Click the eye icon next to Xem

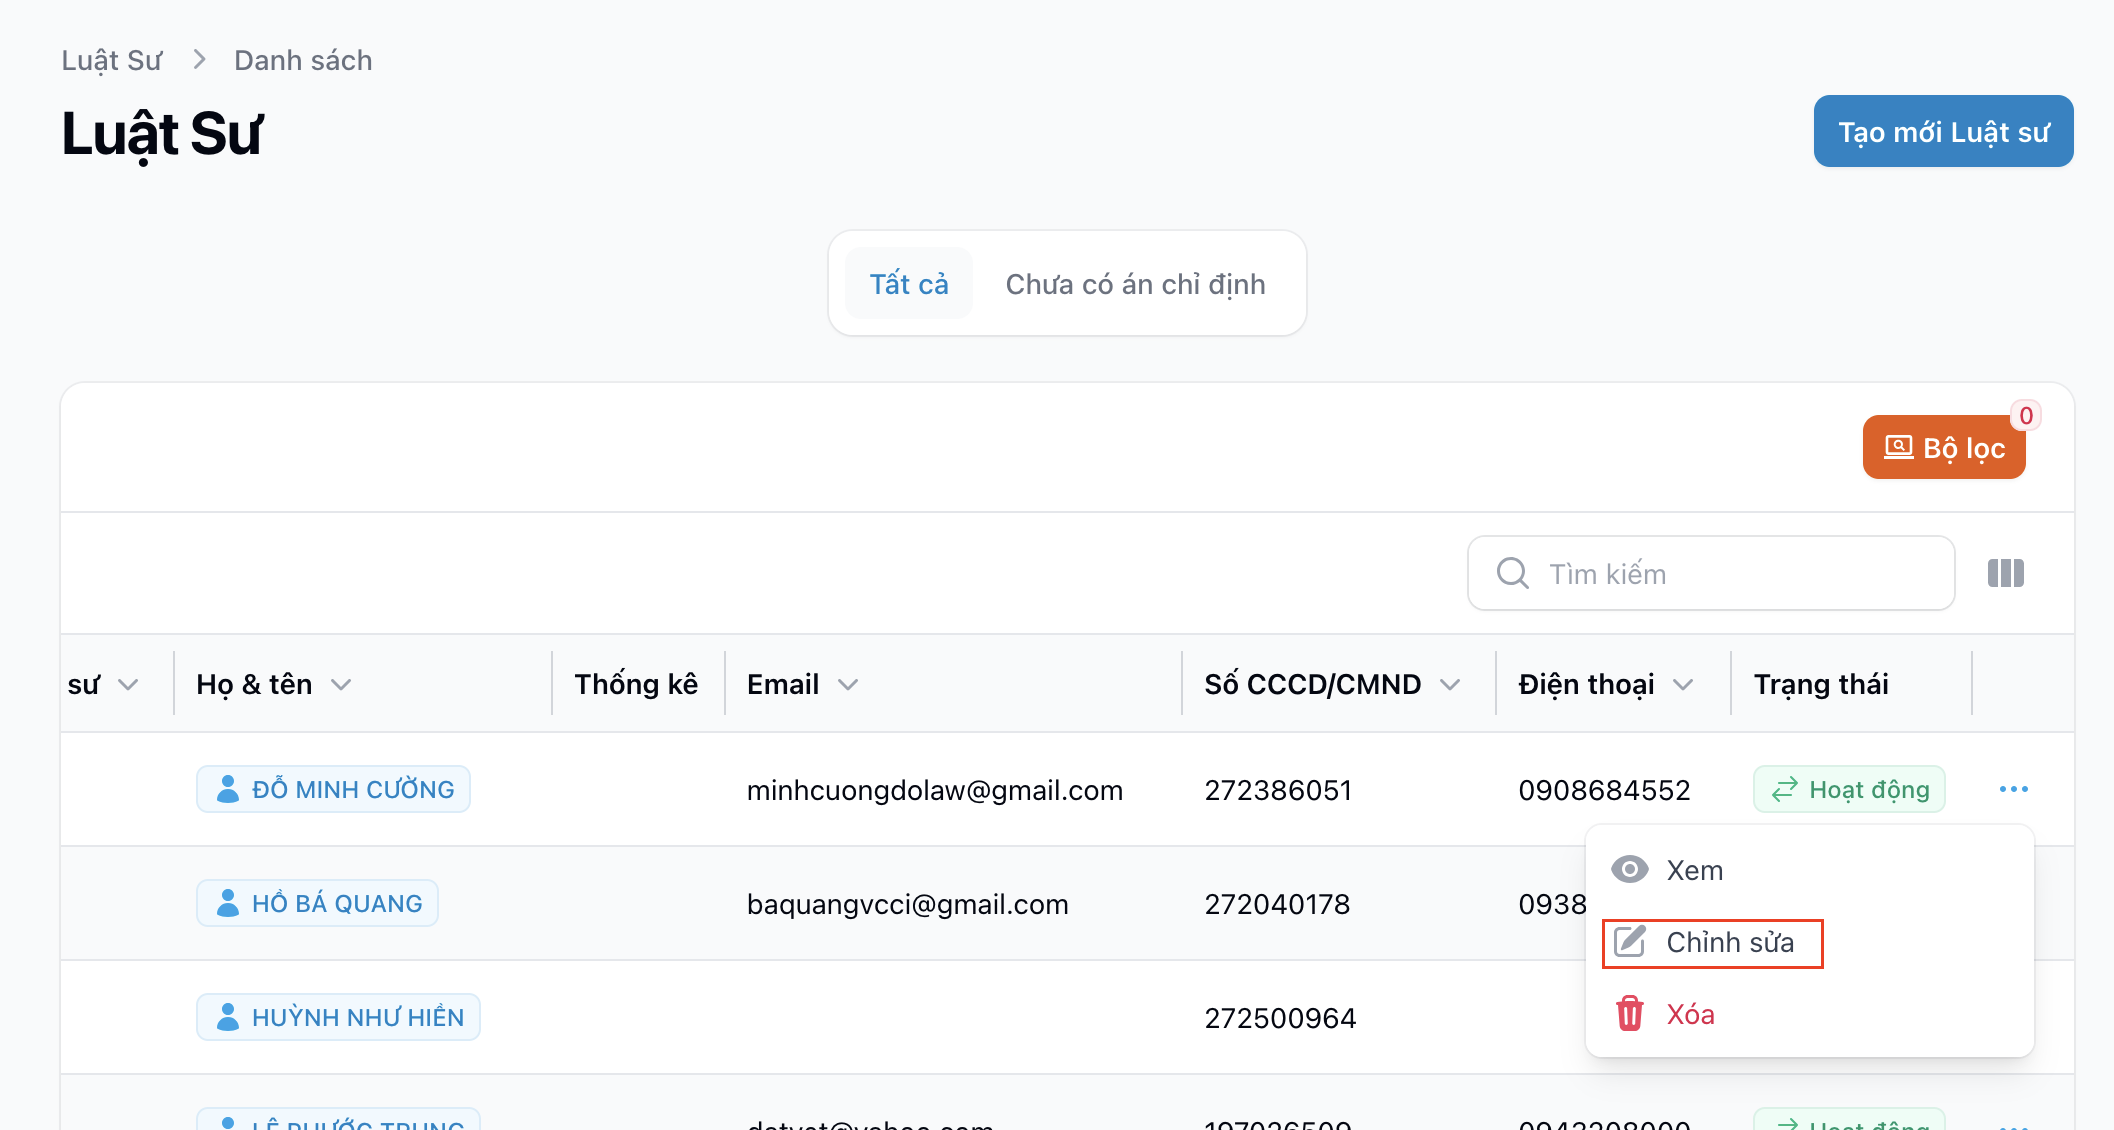pos(1629,870)
